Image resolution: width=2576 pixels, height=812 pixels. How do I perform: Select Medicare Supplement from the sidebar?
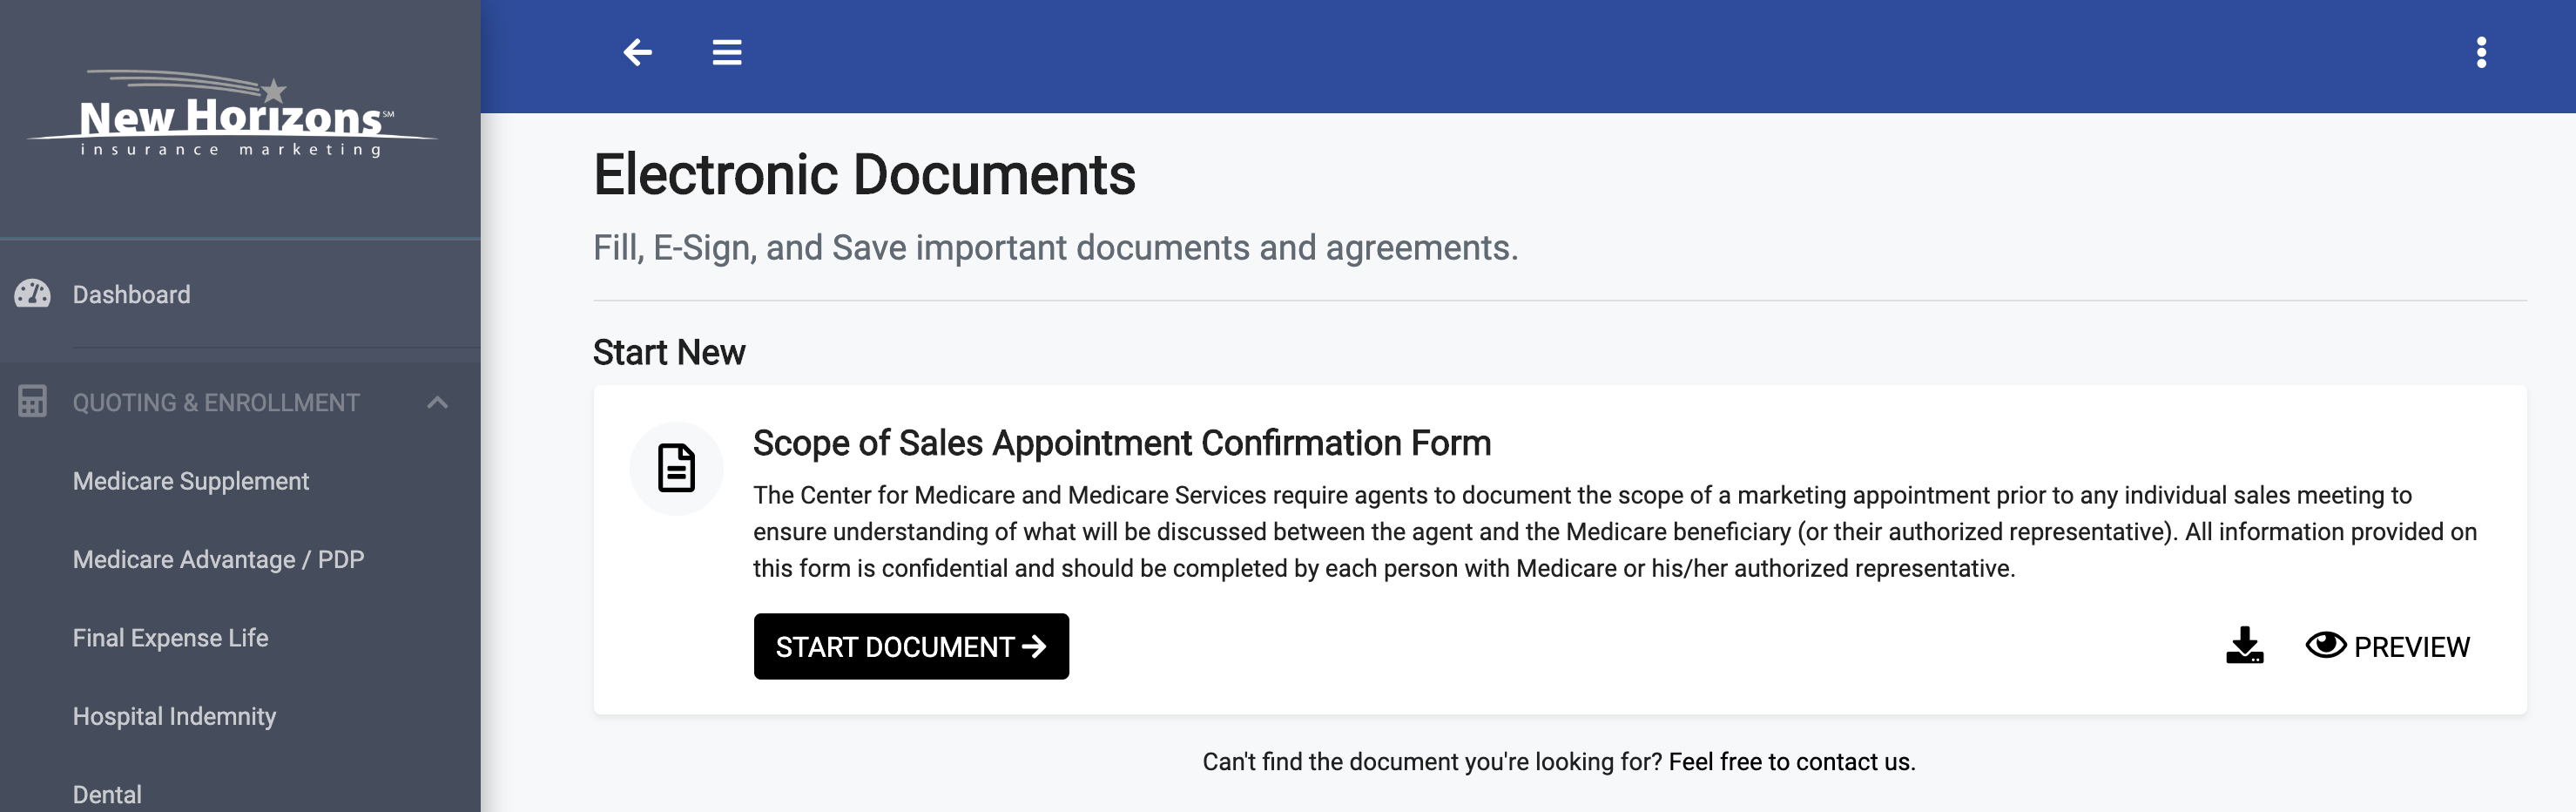pyautogui.click(x=190, y=481)
